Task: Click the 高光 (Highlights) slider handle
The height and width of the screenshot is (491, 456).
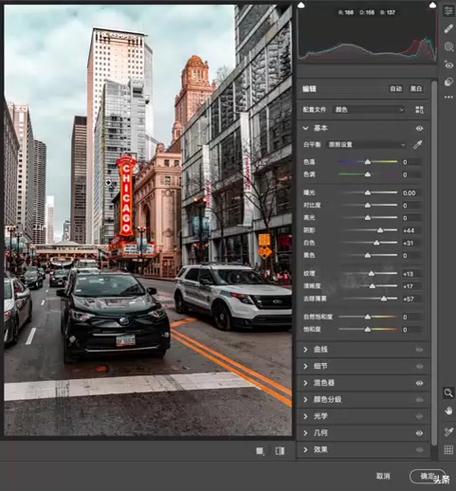Action: point(367,218)
